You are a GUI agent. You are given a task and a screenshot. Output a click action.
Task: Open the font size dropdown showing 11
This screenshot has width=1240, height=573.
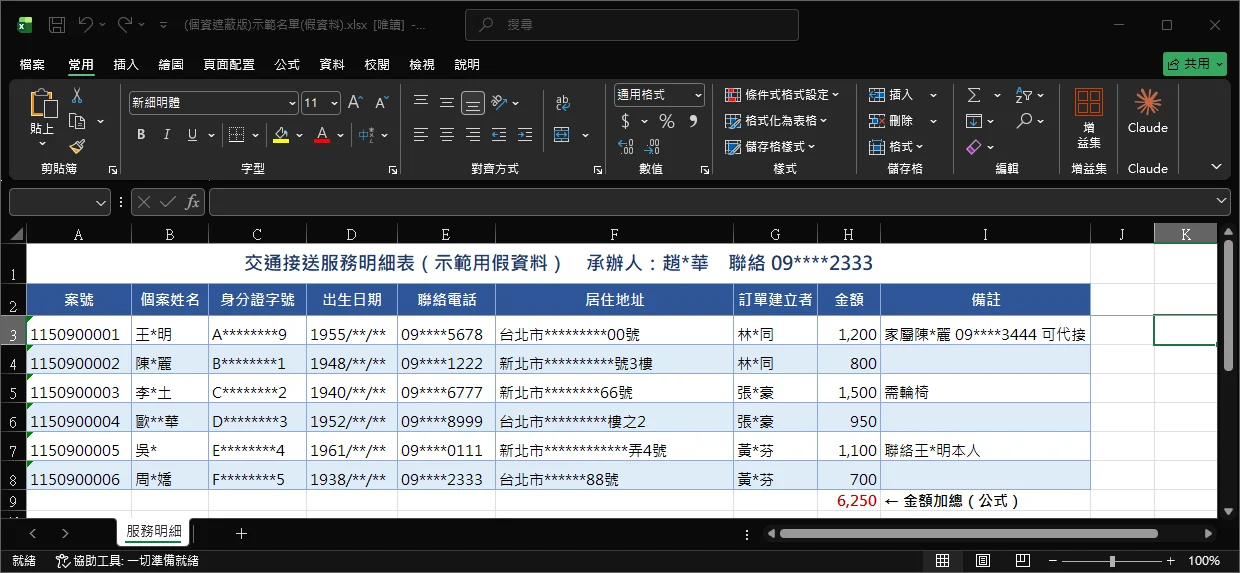334,103
